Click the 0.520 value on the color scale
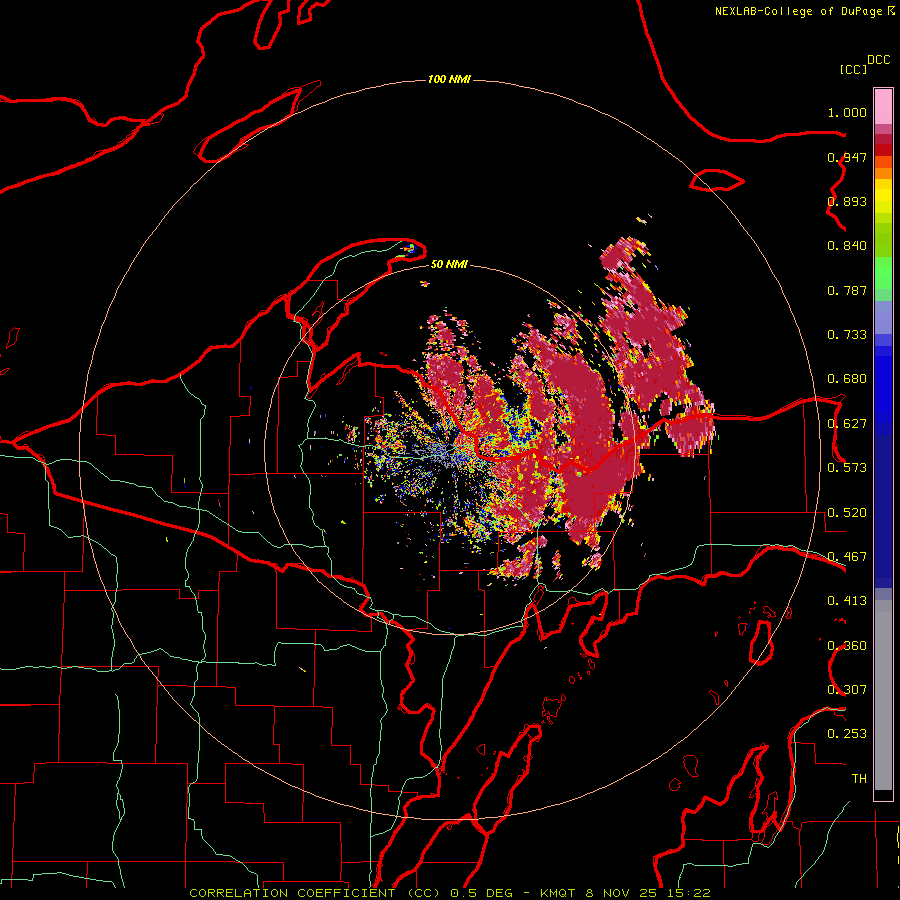The width and height of the screenshot is (900, 900). tap(847, 513)
